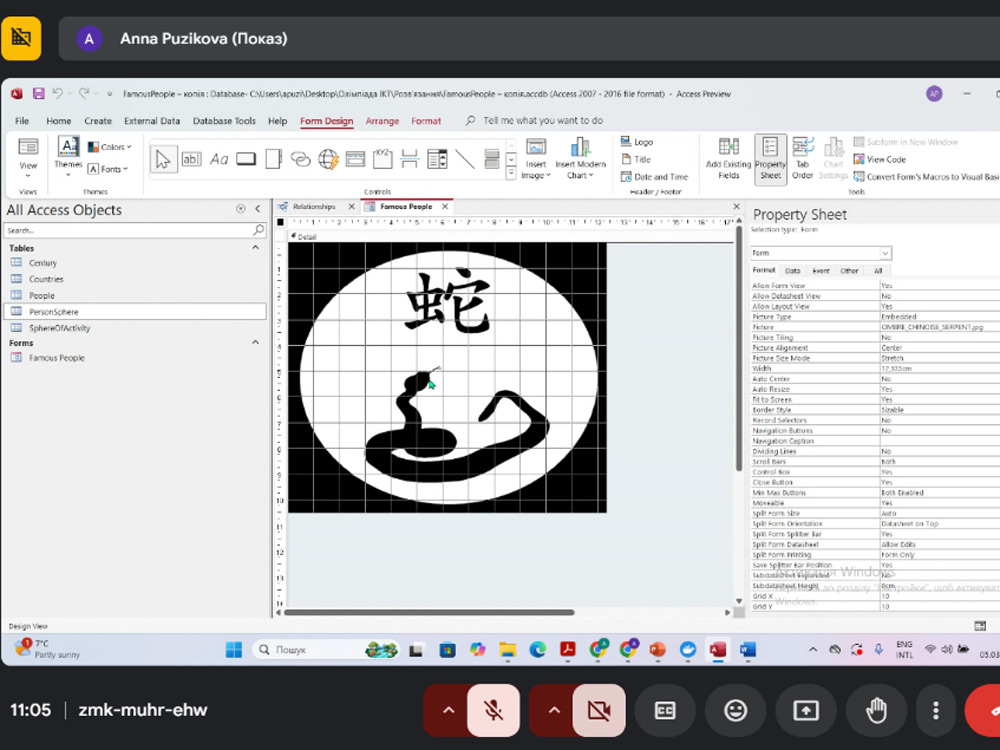
Task: Click View Code button
Action: coord(880,159)
